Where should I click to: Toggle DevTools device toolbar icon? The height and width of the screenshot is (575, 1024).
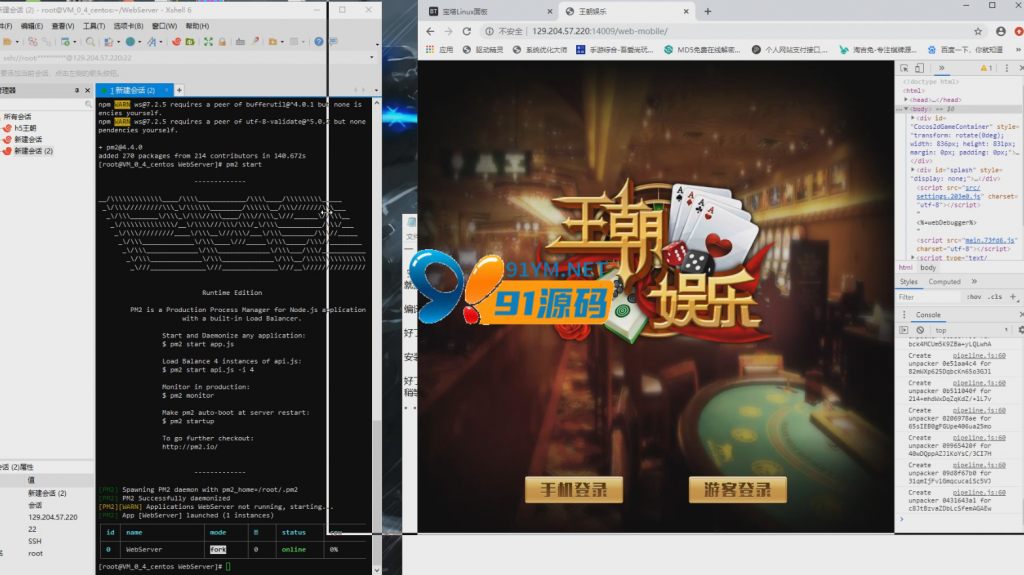(x=919, y=68)
